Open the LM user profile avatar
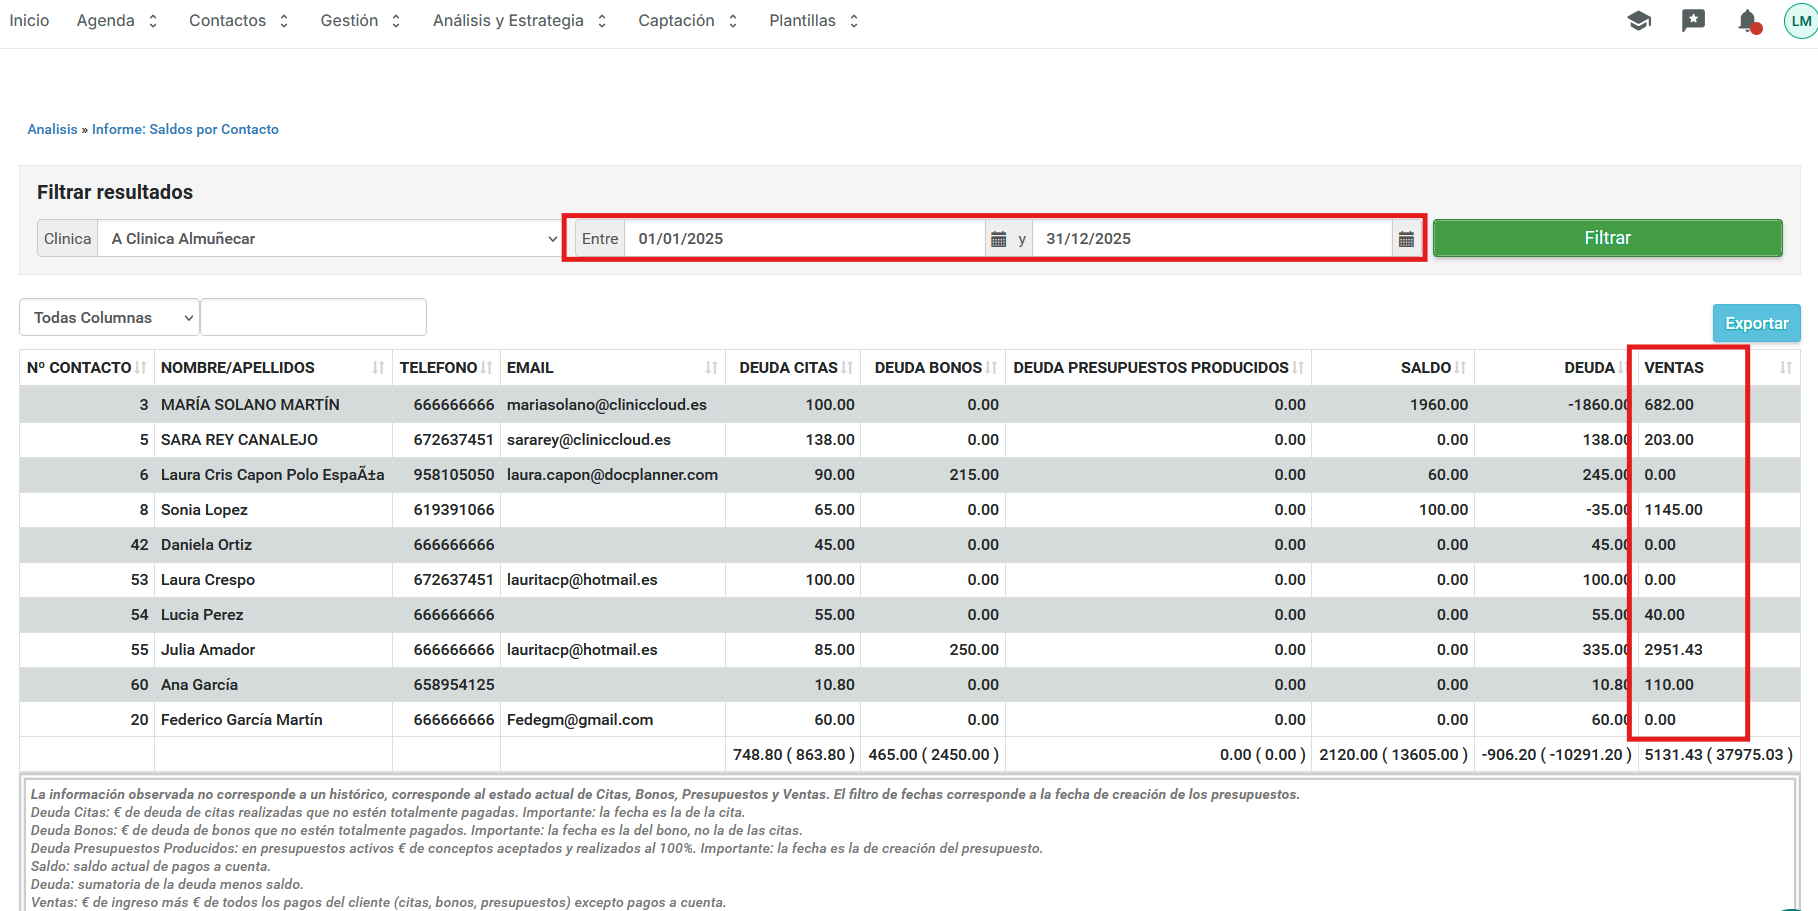The width and height of the screenshot is (1818, 911). [x=1801, y=21]
